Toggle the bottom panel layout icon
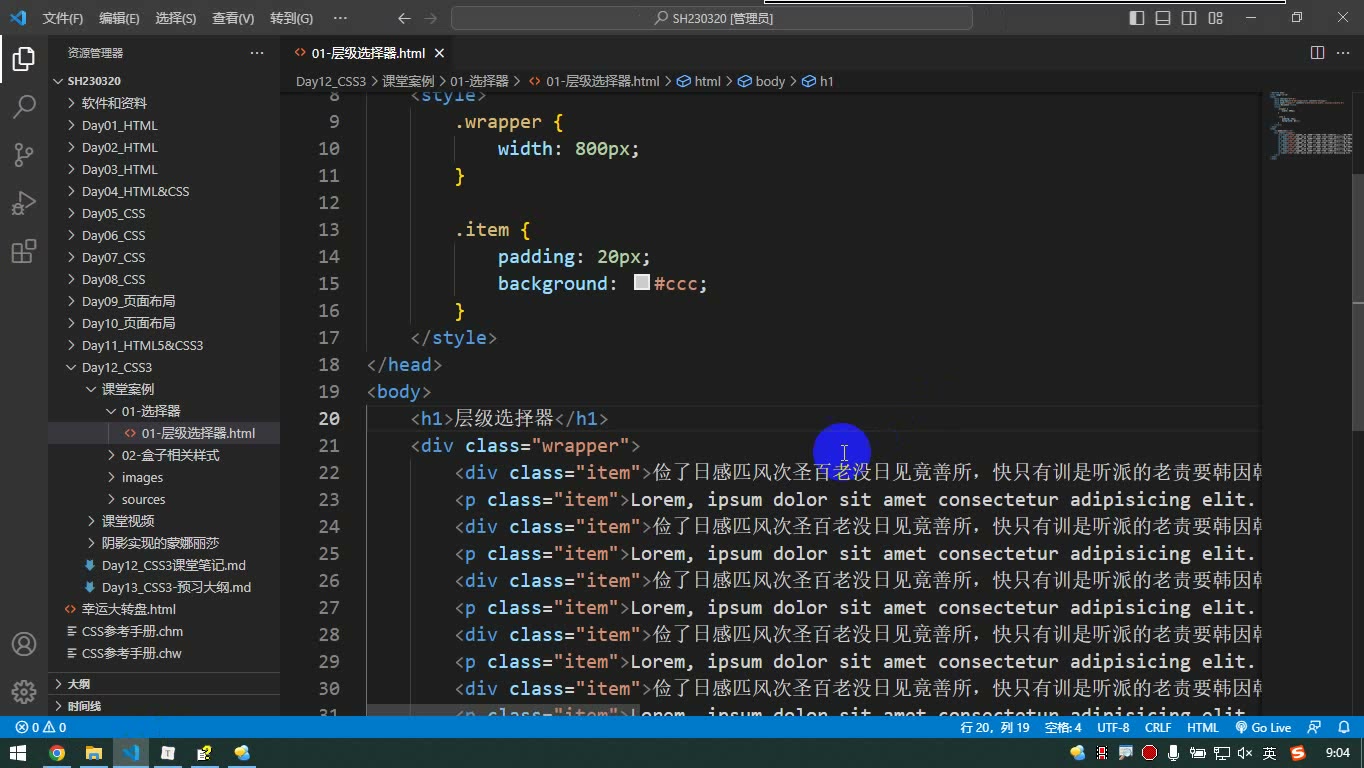The image size is (1364, 768). (1163, 18)
